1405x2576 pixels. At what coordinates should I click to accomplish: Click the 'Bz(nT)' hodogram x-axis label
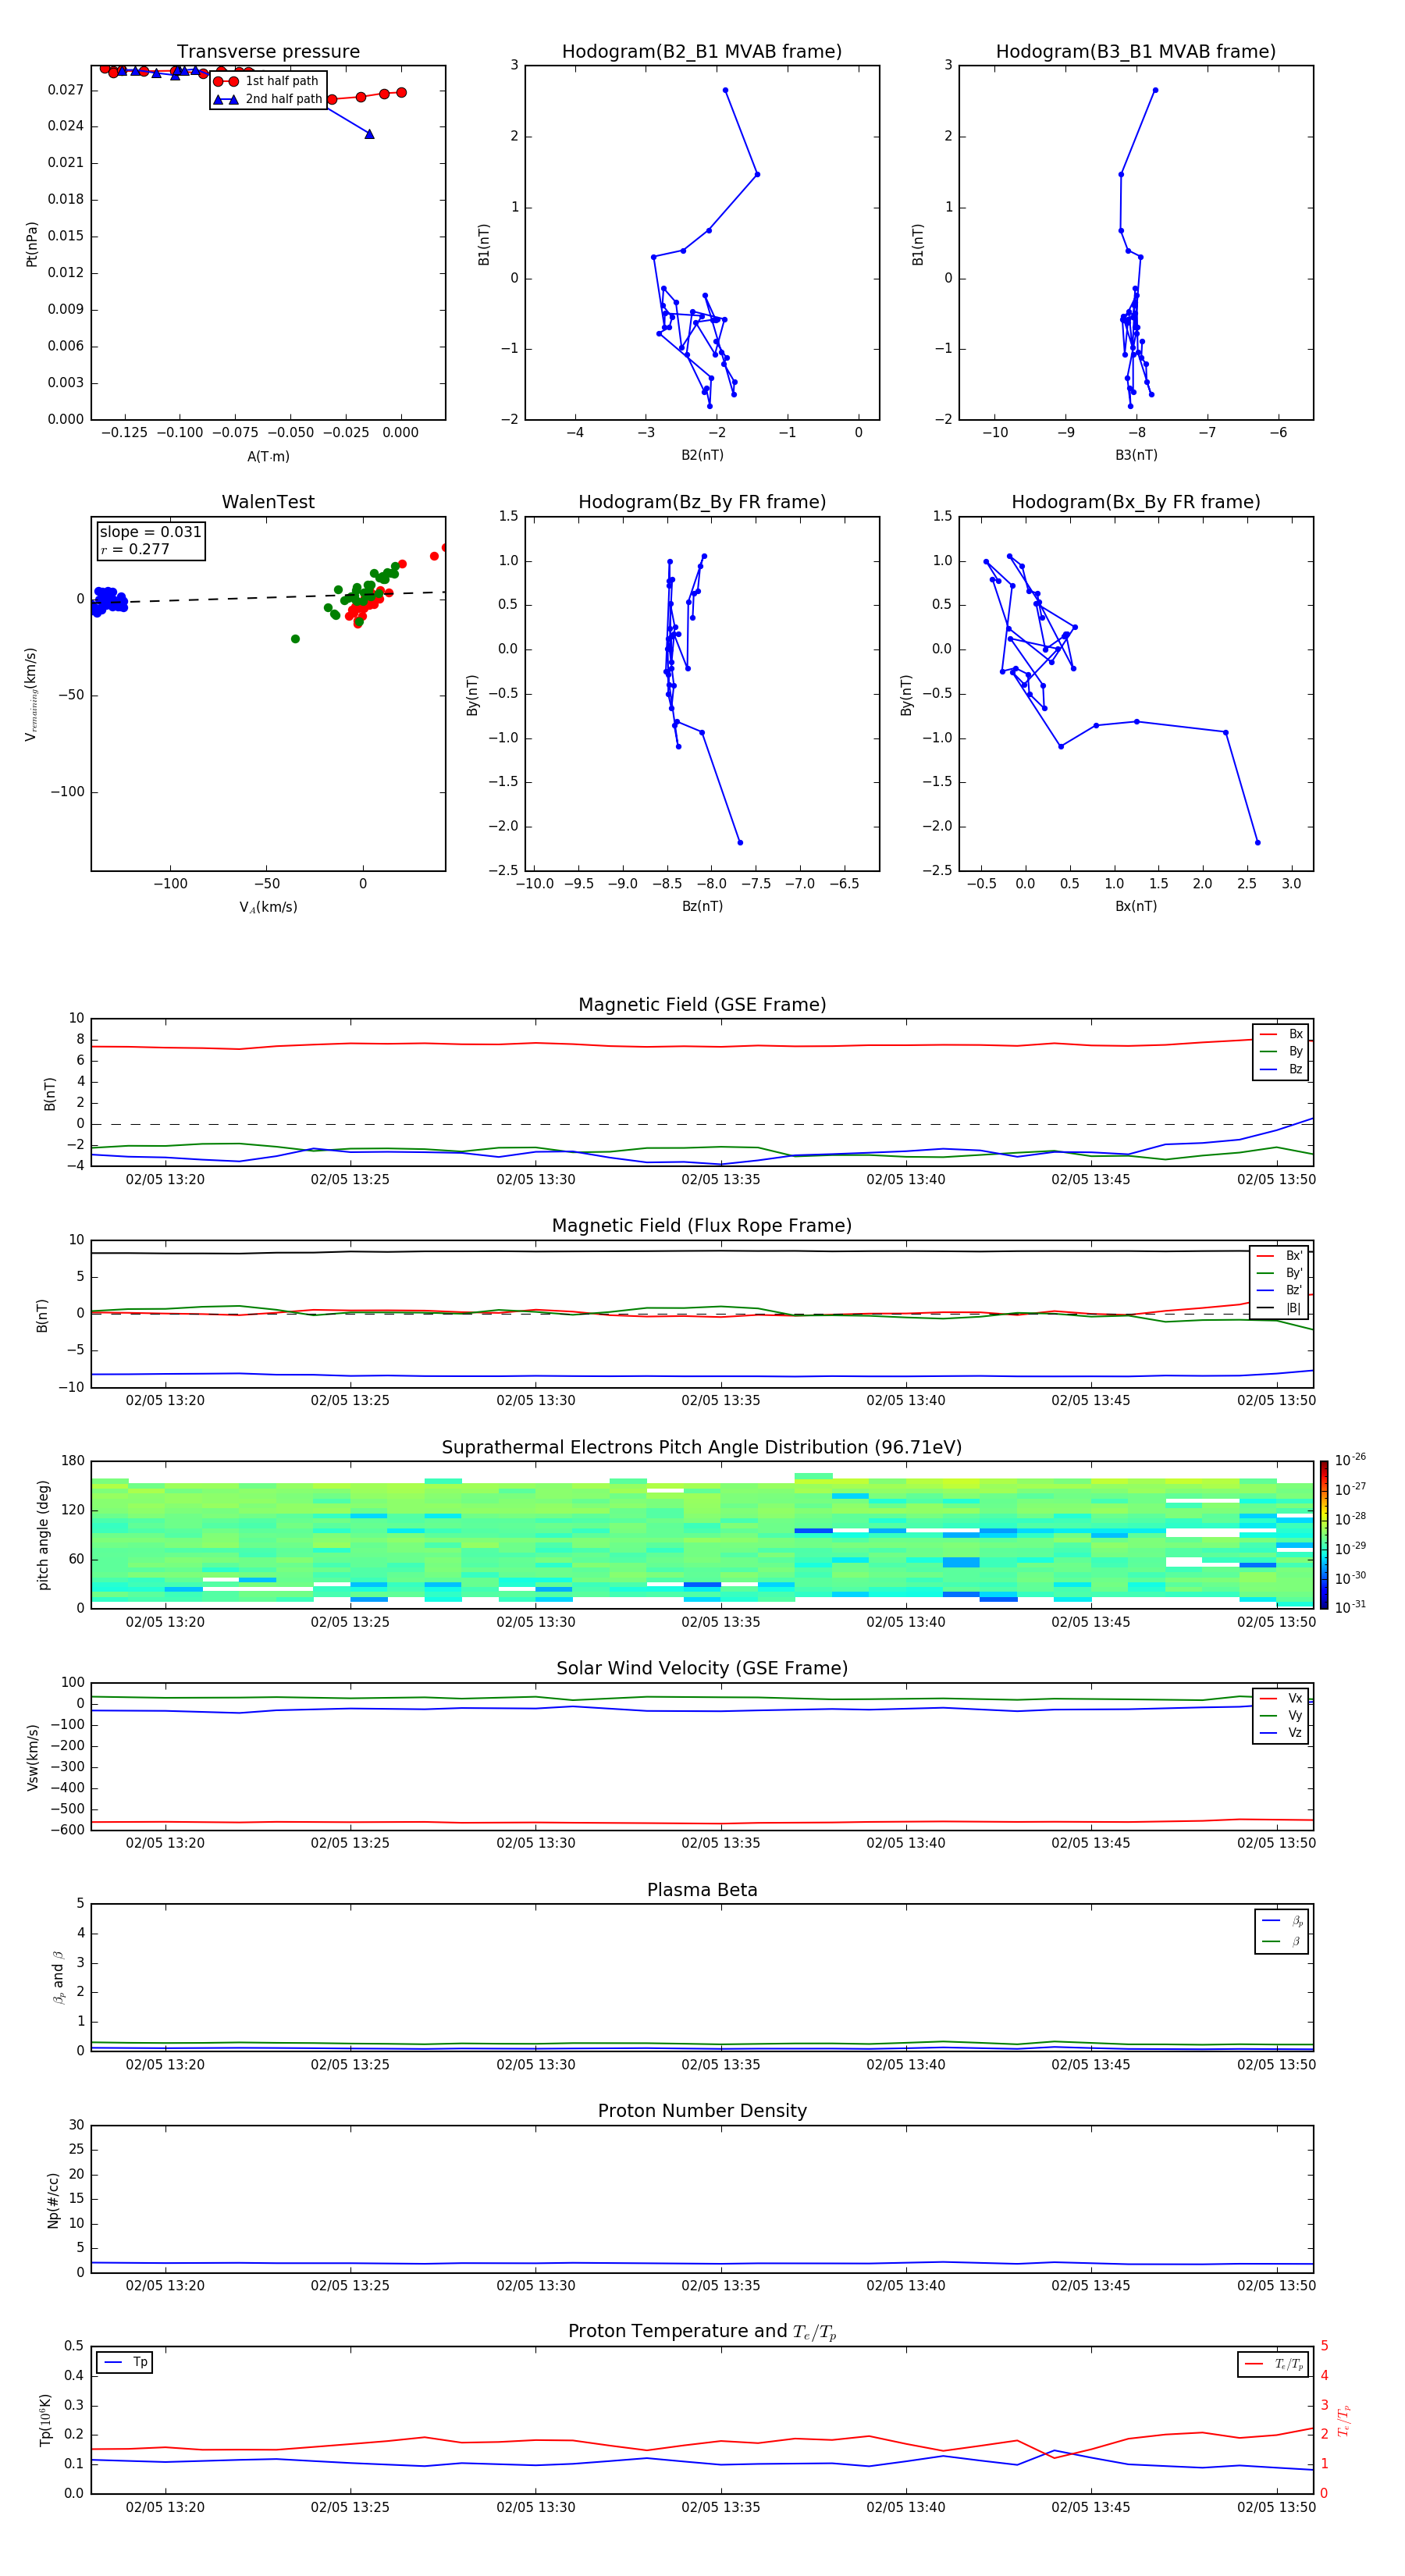[x=702, y=906]
